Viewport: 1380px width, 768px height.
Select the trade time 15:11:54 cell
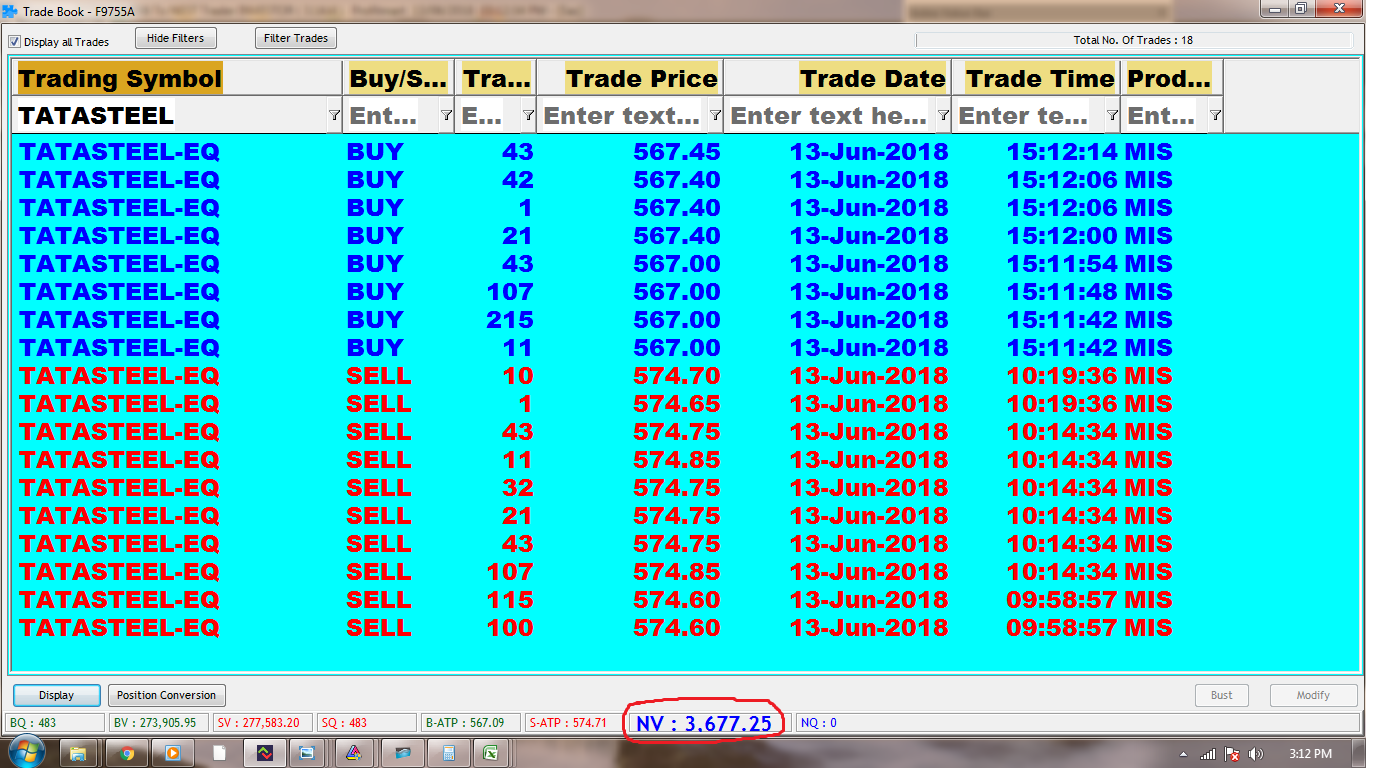tap(1062, 264)
